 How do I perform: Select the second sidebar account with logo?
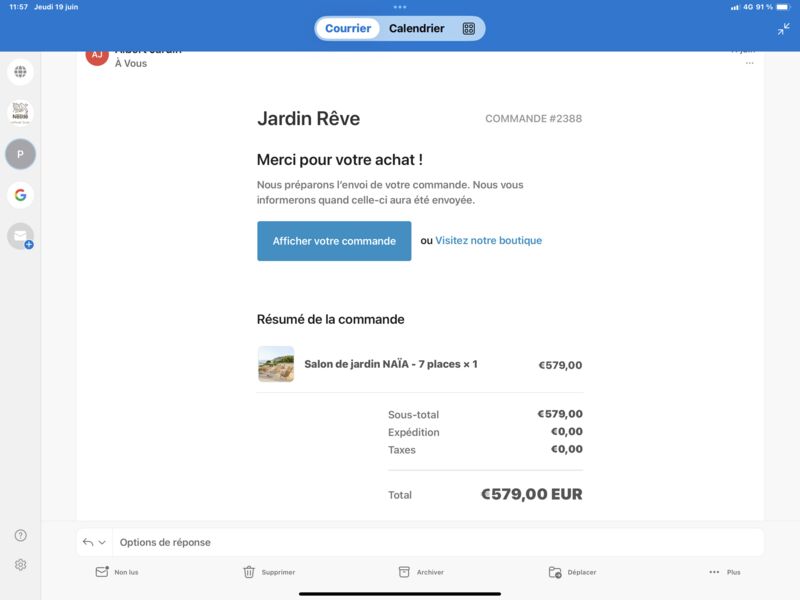coord(20,113)
